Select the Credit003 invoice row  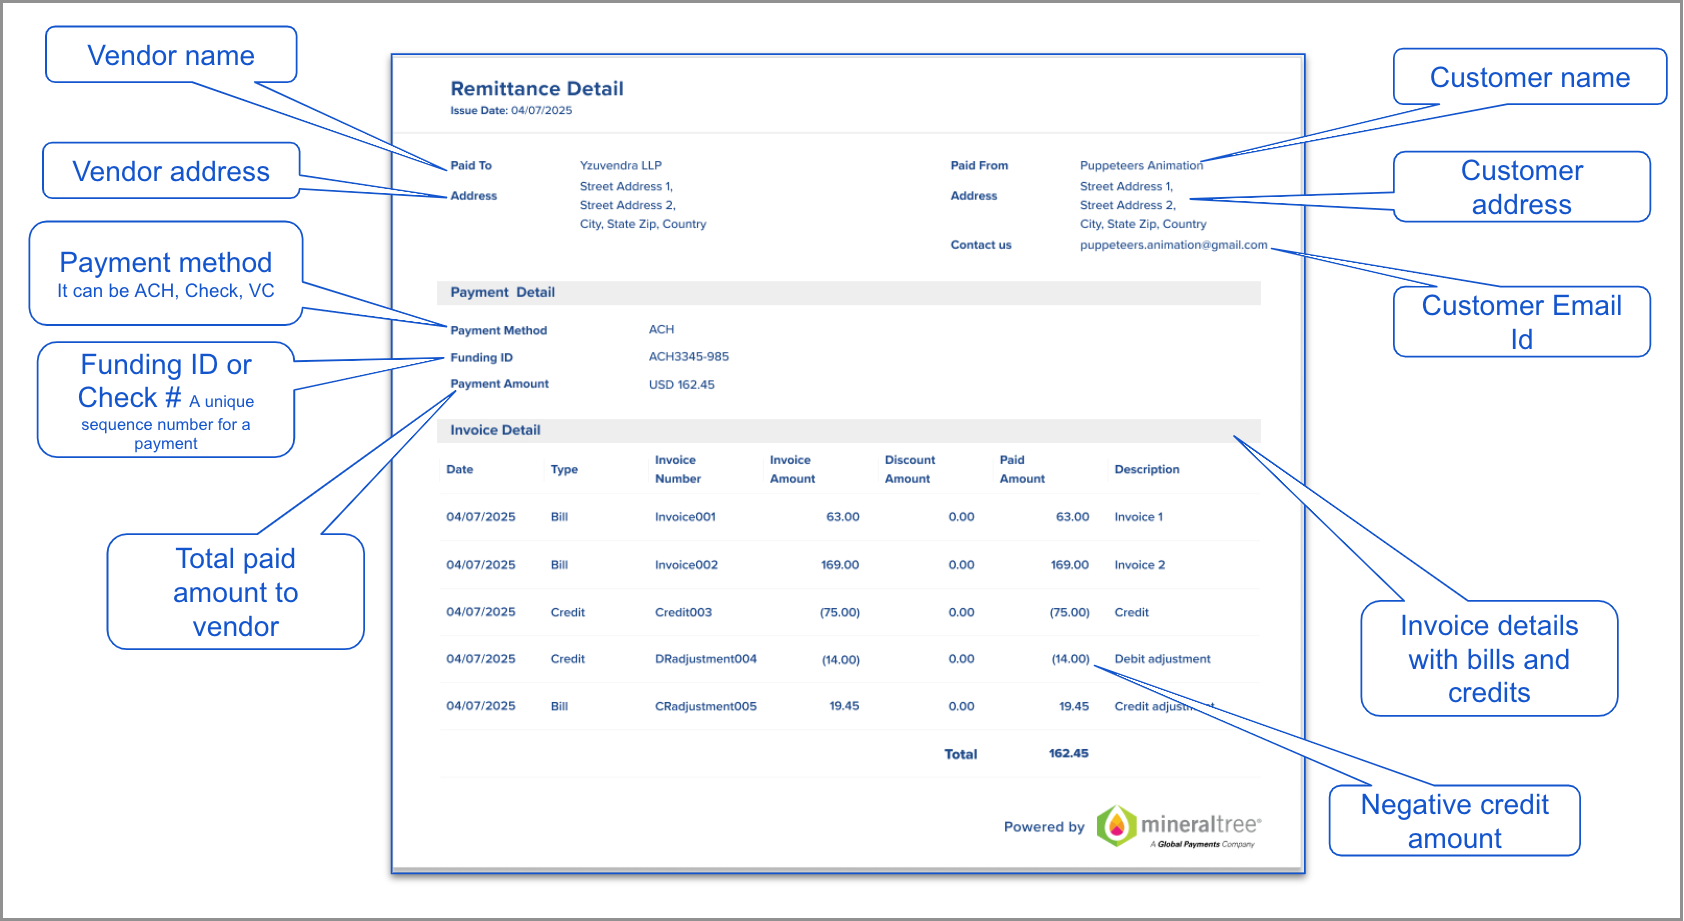coord(683,611)
